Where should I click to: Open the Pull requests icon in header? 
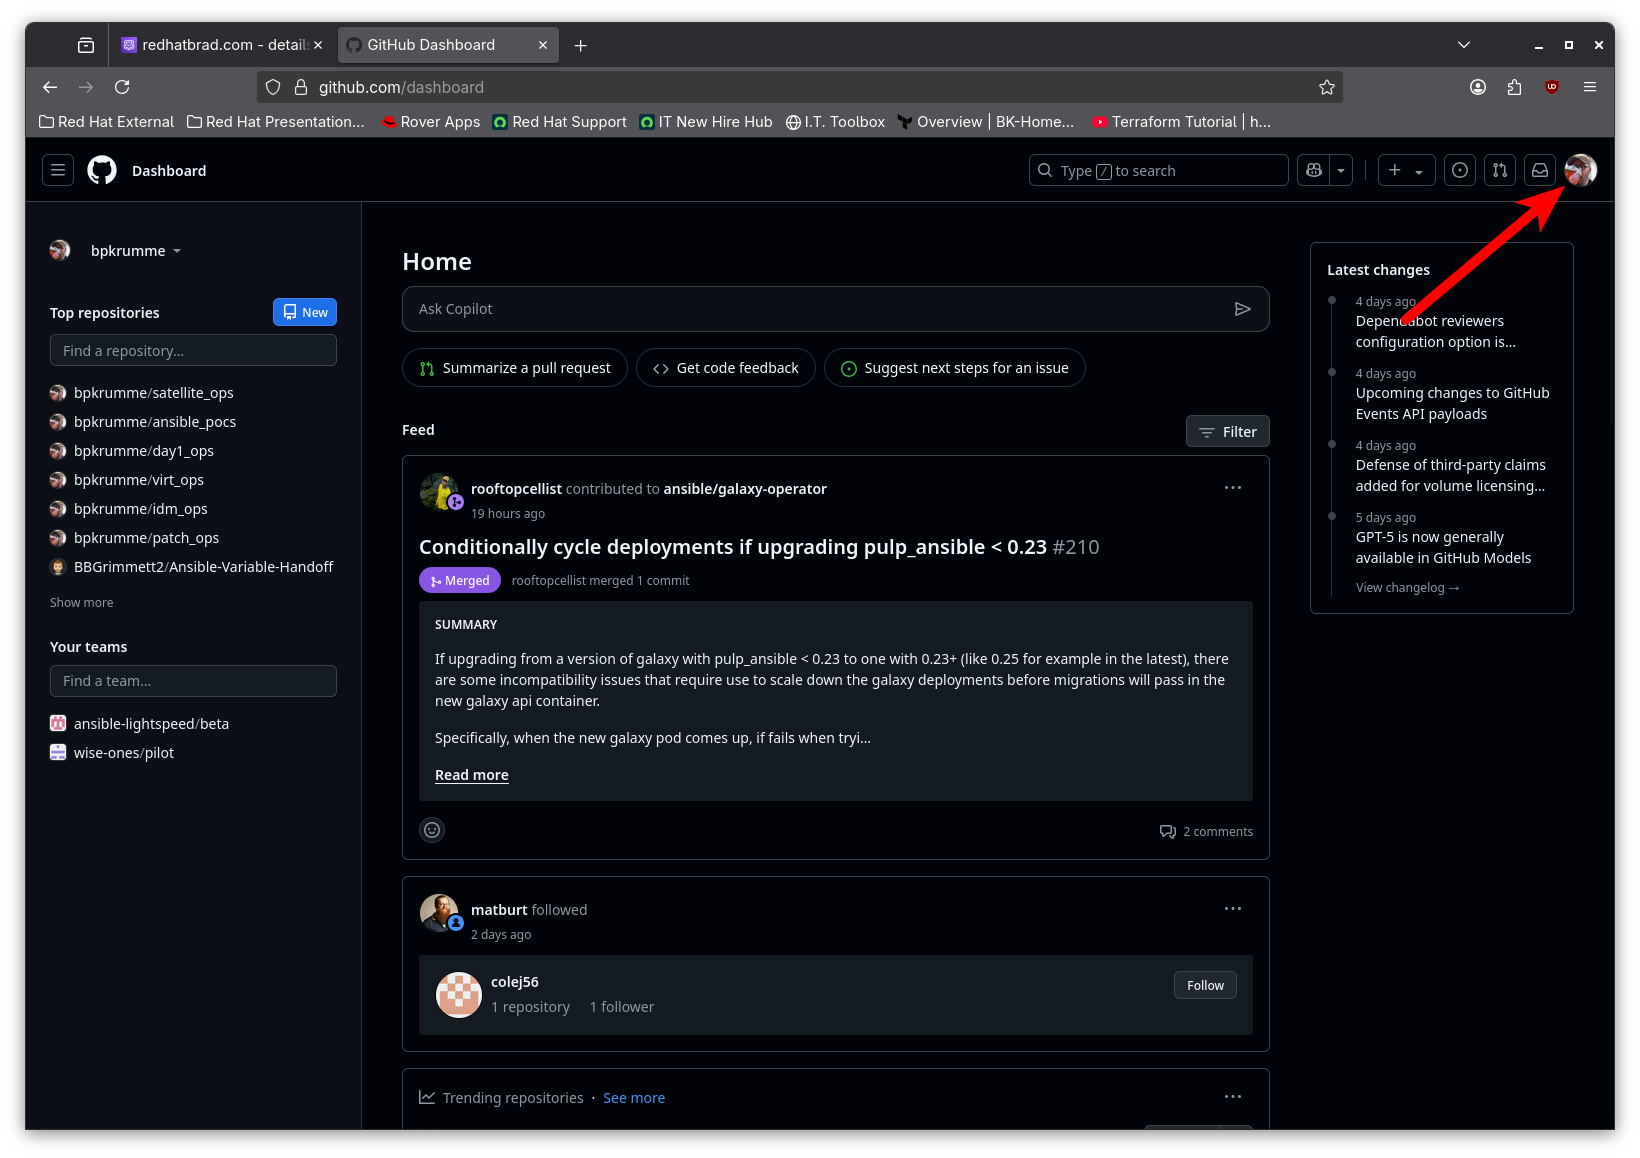(x=1500, y=170)
